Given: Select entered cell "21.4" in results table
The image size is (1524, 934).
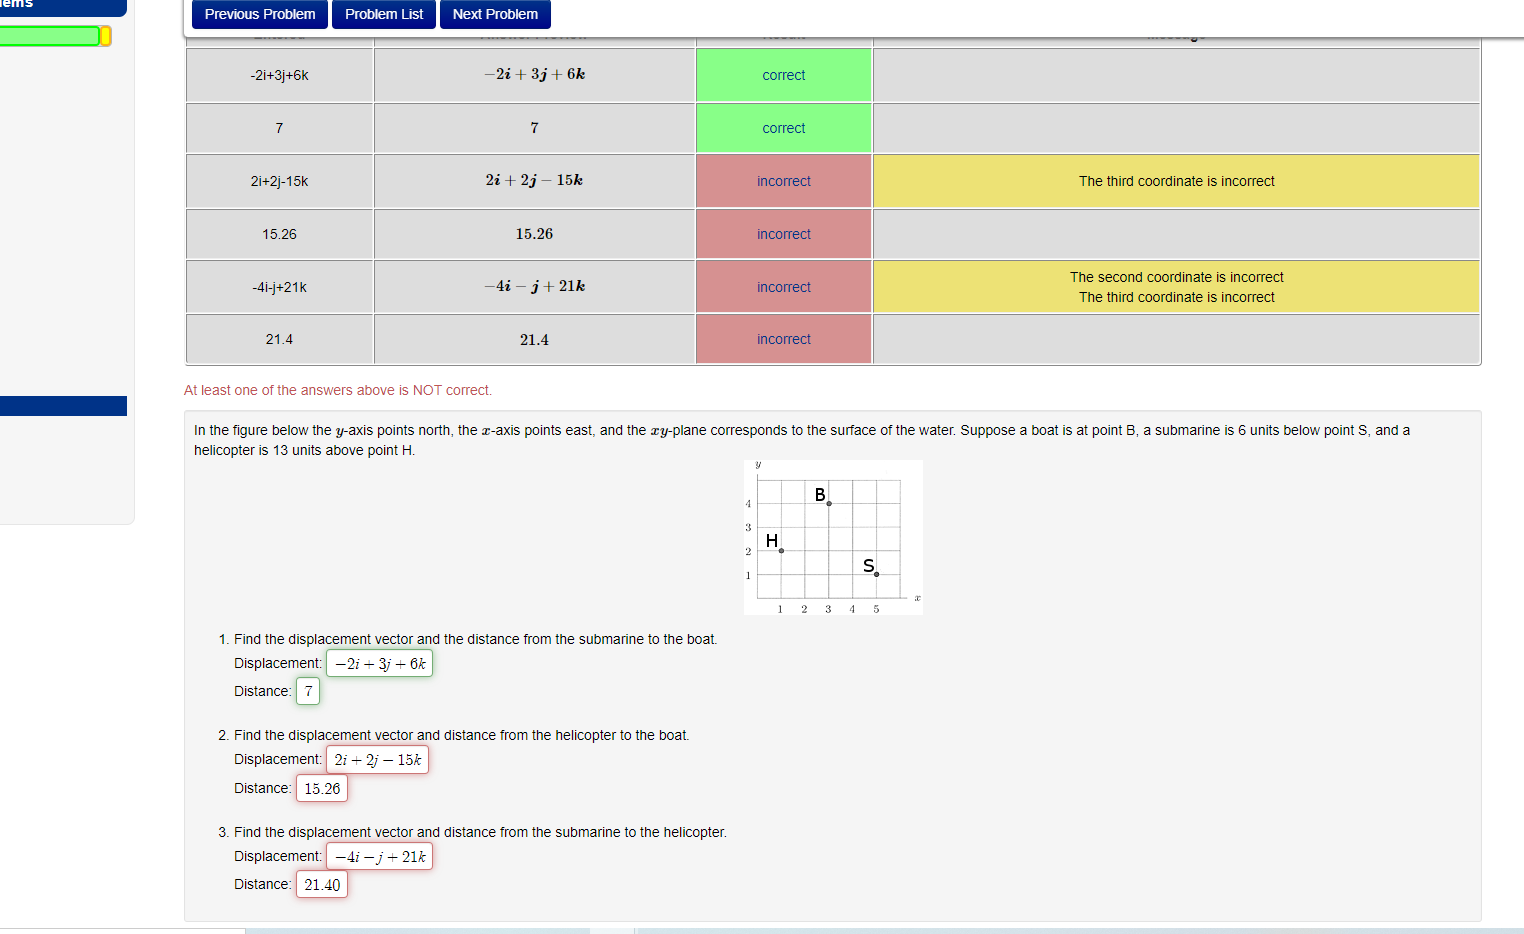Looking at the screenshot, I should 280,339.
